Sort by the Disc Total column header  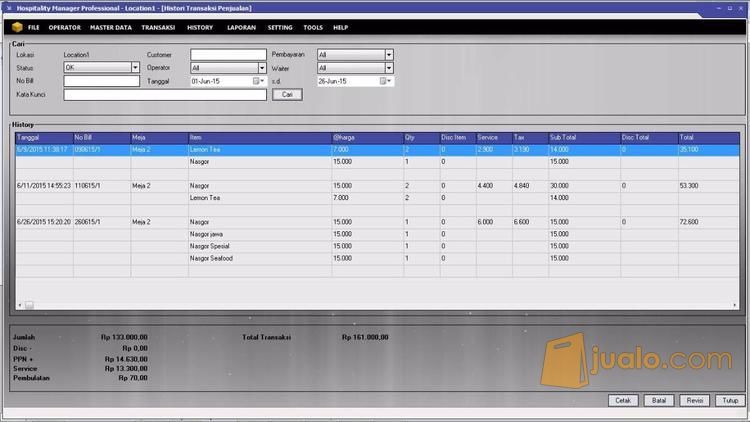click(x=649, y=138)
